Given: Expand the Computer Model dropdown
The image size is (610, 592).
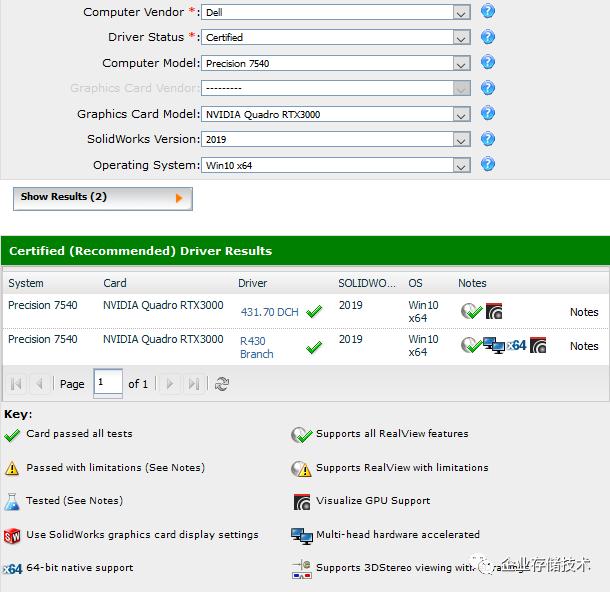Looking at the screenshot, I should (461, 64).
